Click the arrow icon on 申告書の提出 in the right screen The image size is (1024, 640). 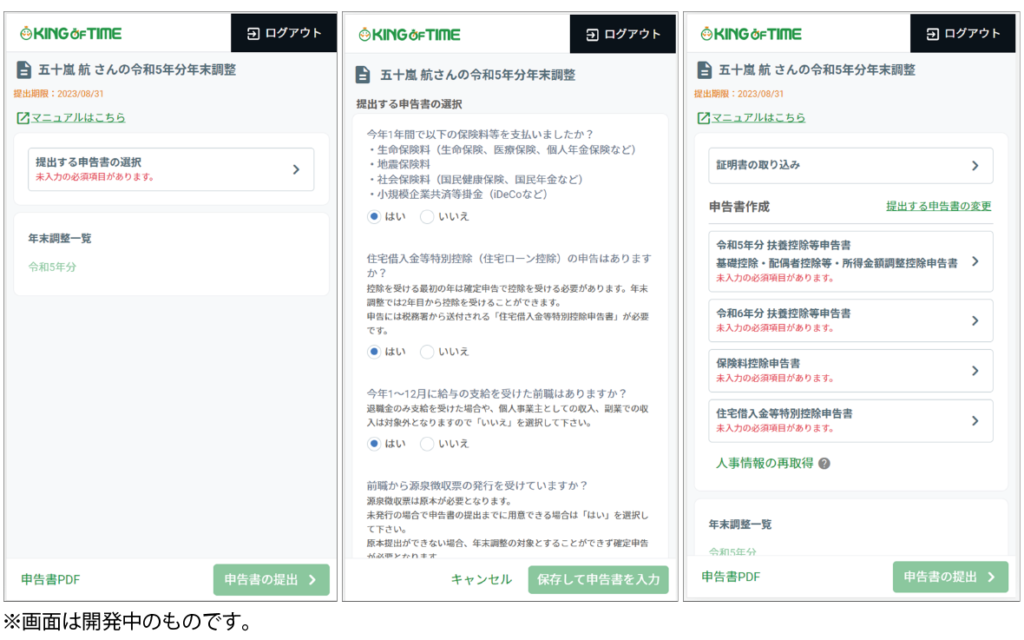991,577
